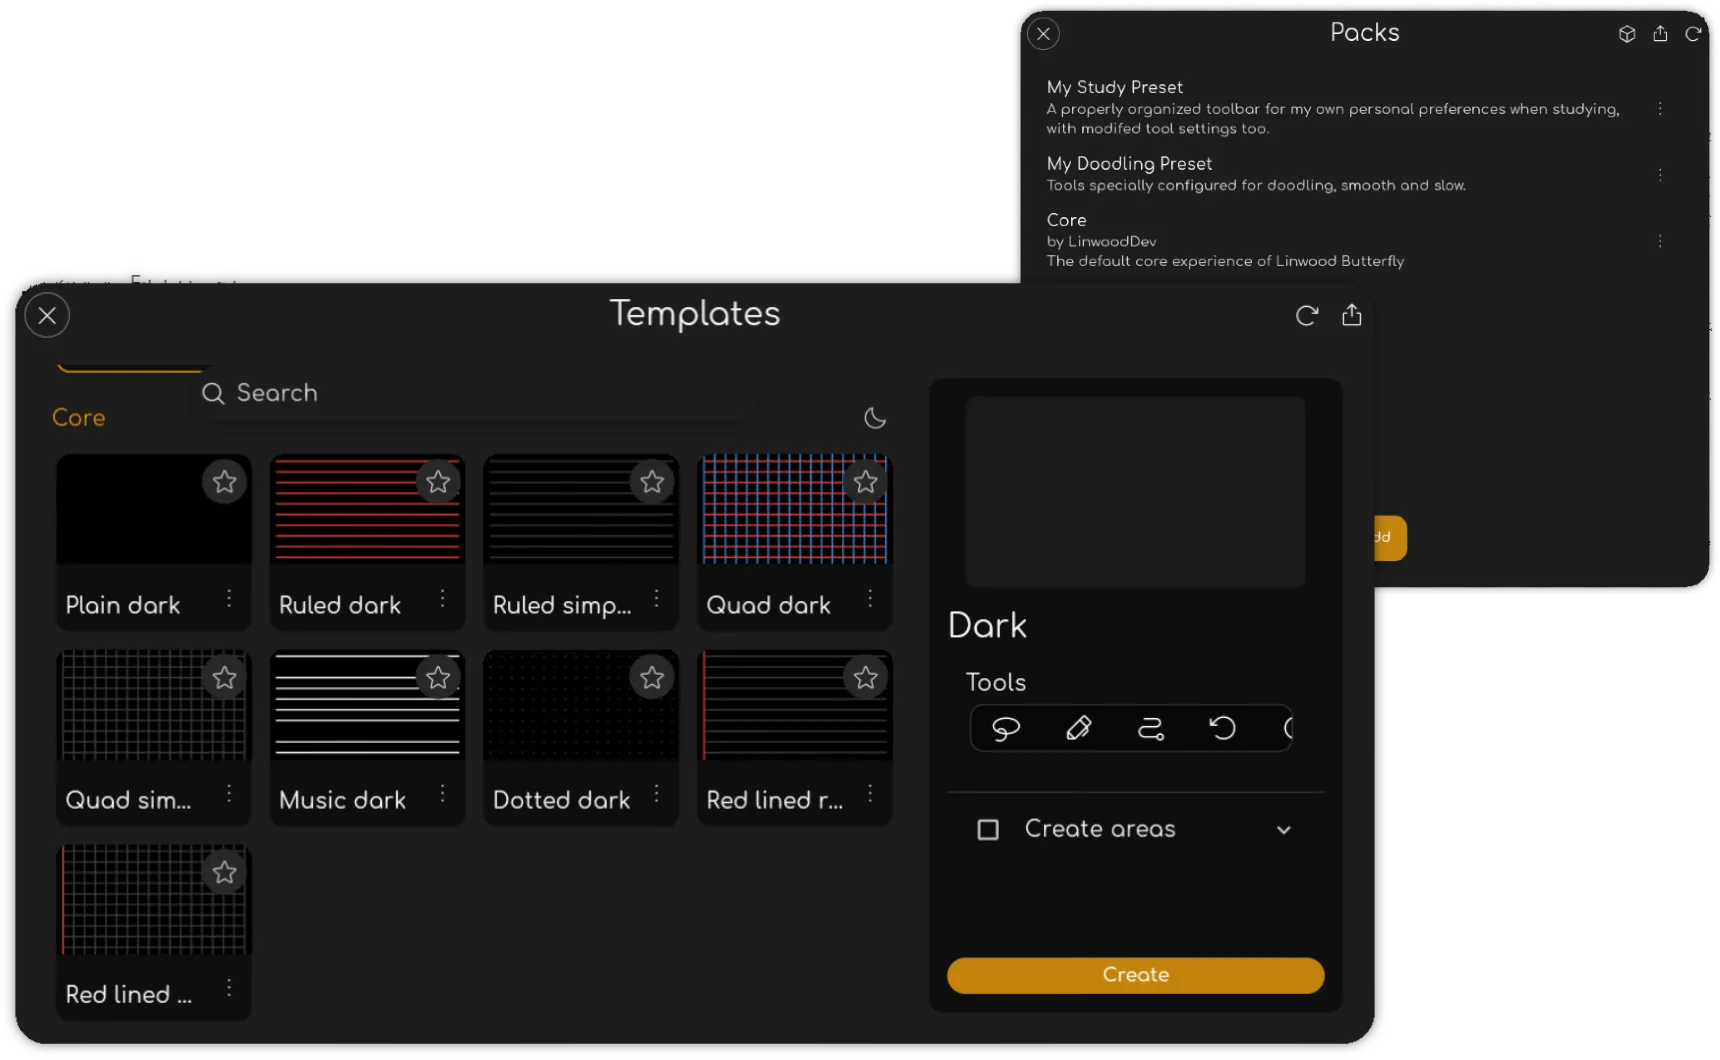Choose the Quad simple template thumbnail
1720x1060 pixels.
(x=154, y=705)
